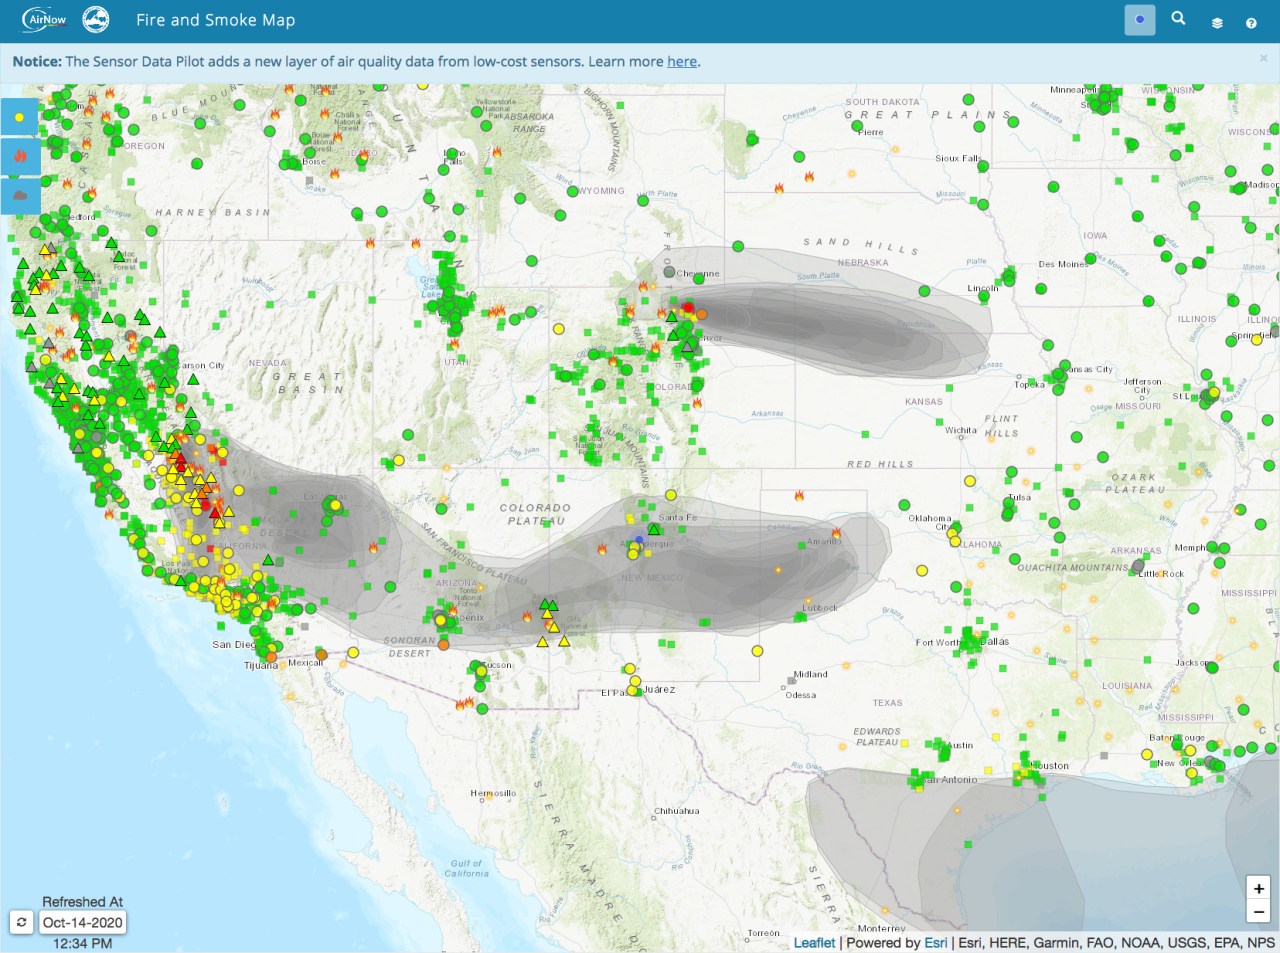1280x953 pixels.
Task: Open the Esri attribution link
Action: [x=935, y=942]
